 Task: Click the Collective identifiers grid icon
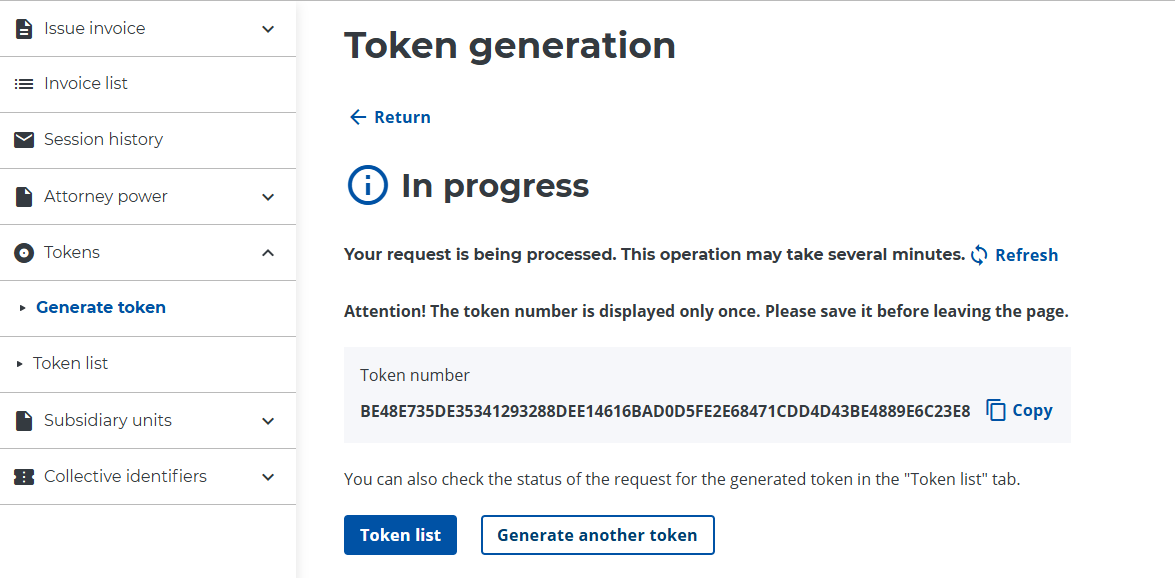tap(24, 476)
